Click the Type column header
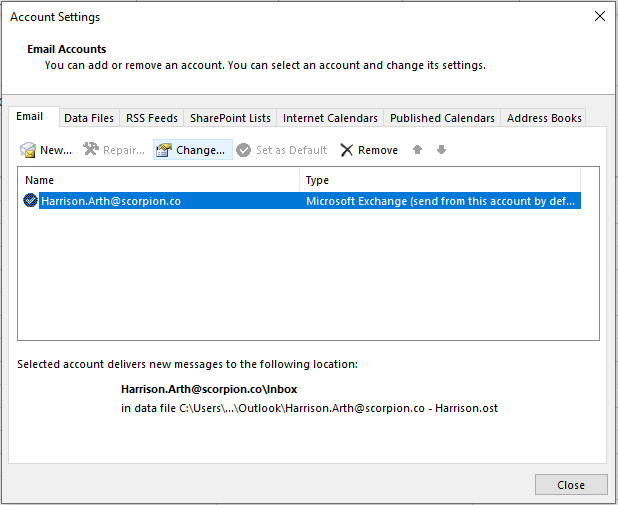Viewport: 618px width, 505px height. (440, 180)
